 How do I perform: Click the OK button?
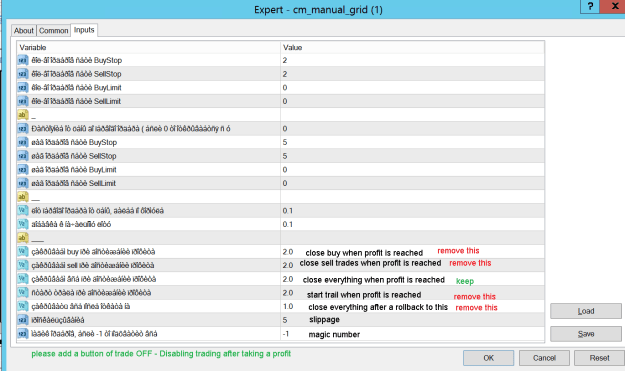488,358
